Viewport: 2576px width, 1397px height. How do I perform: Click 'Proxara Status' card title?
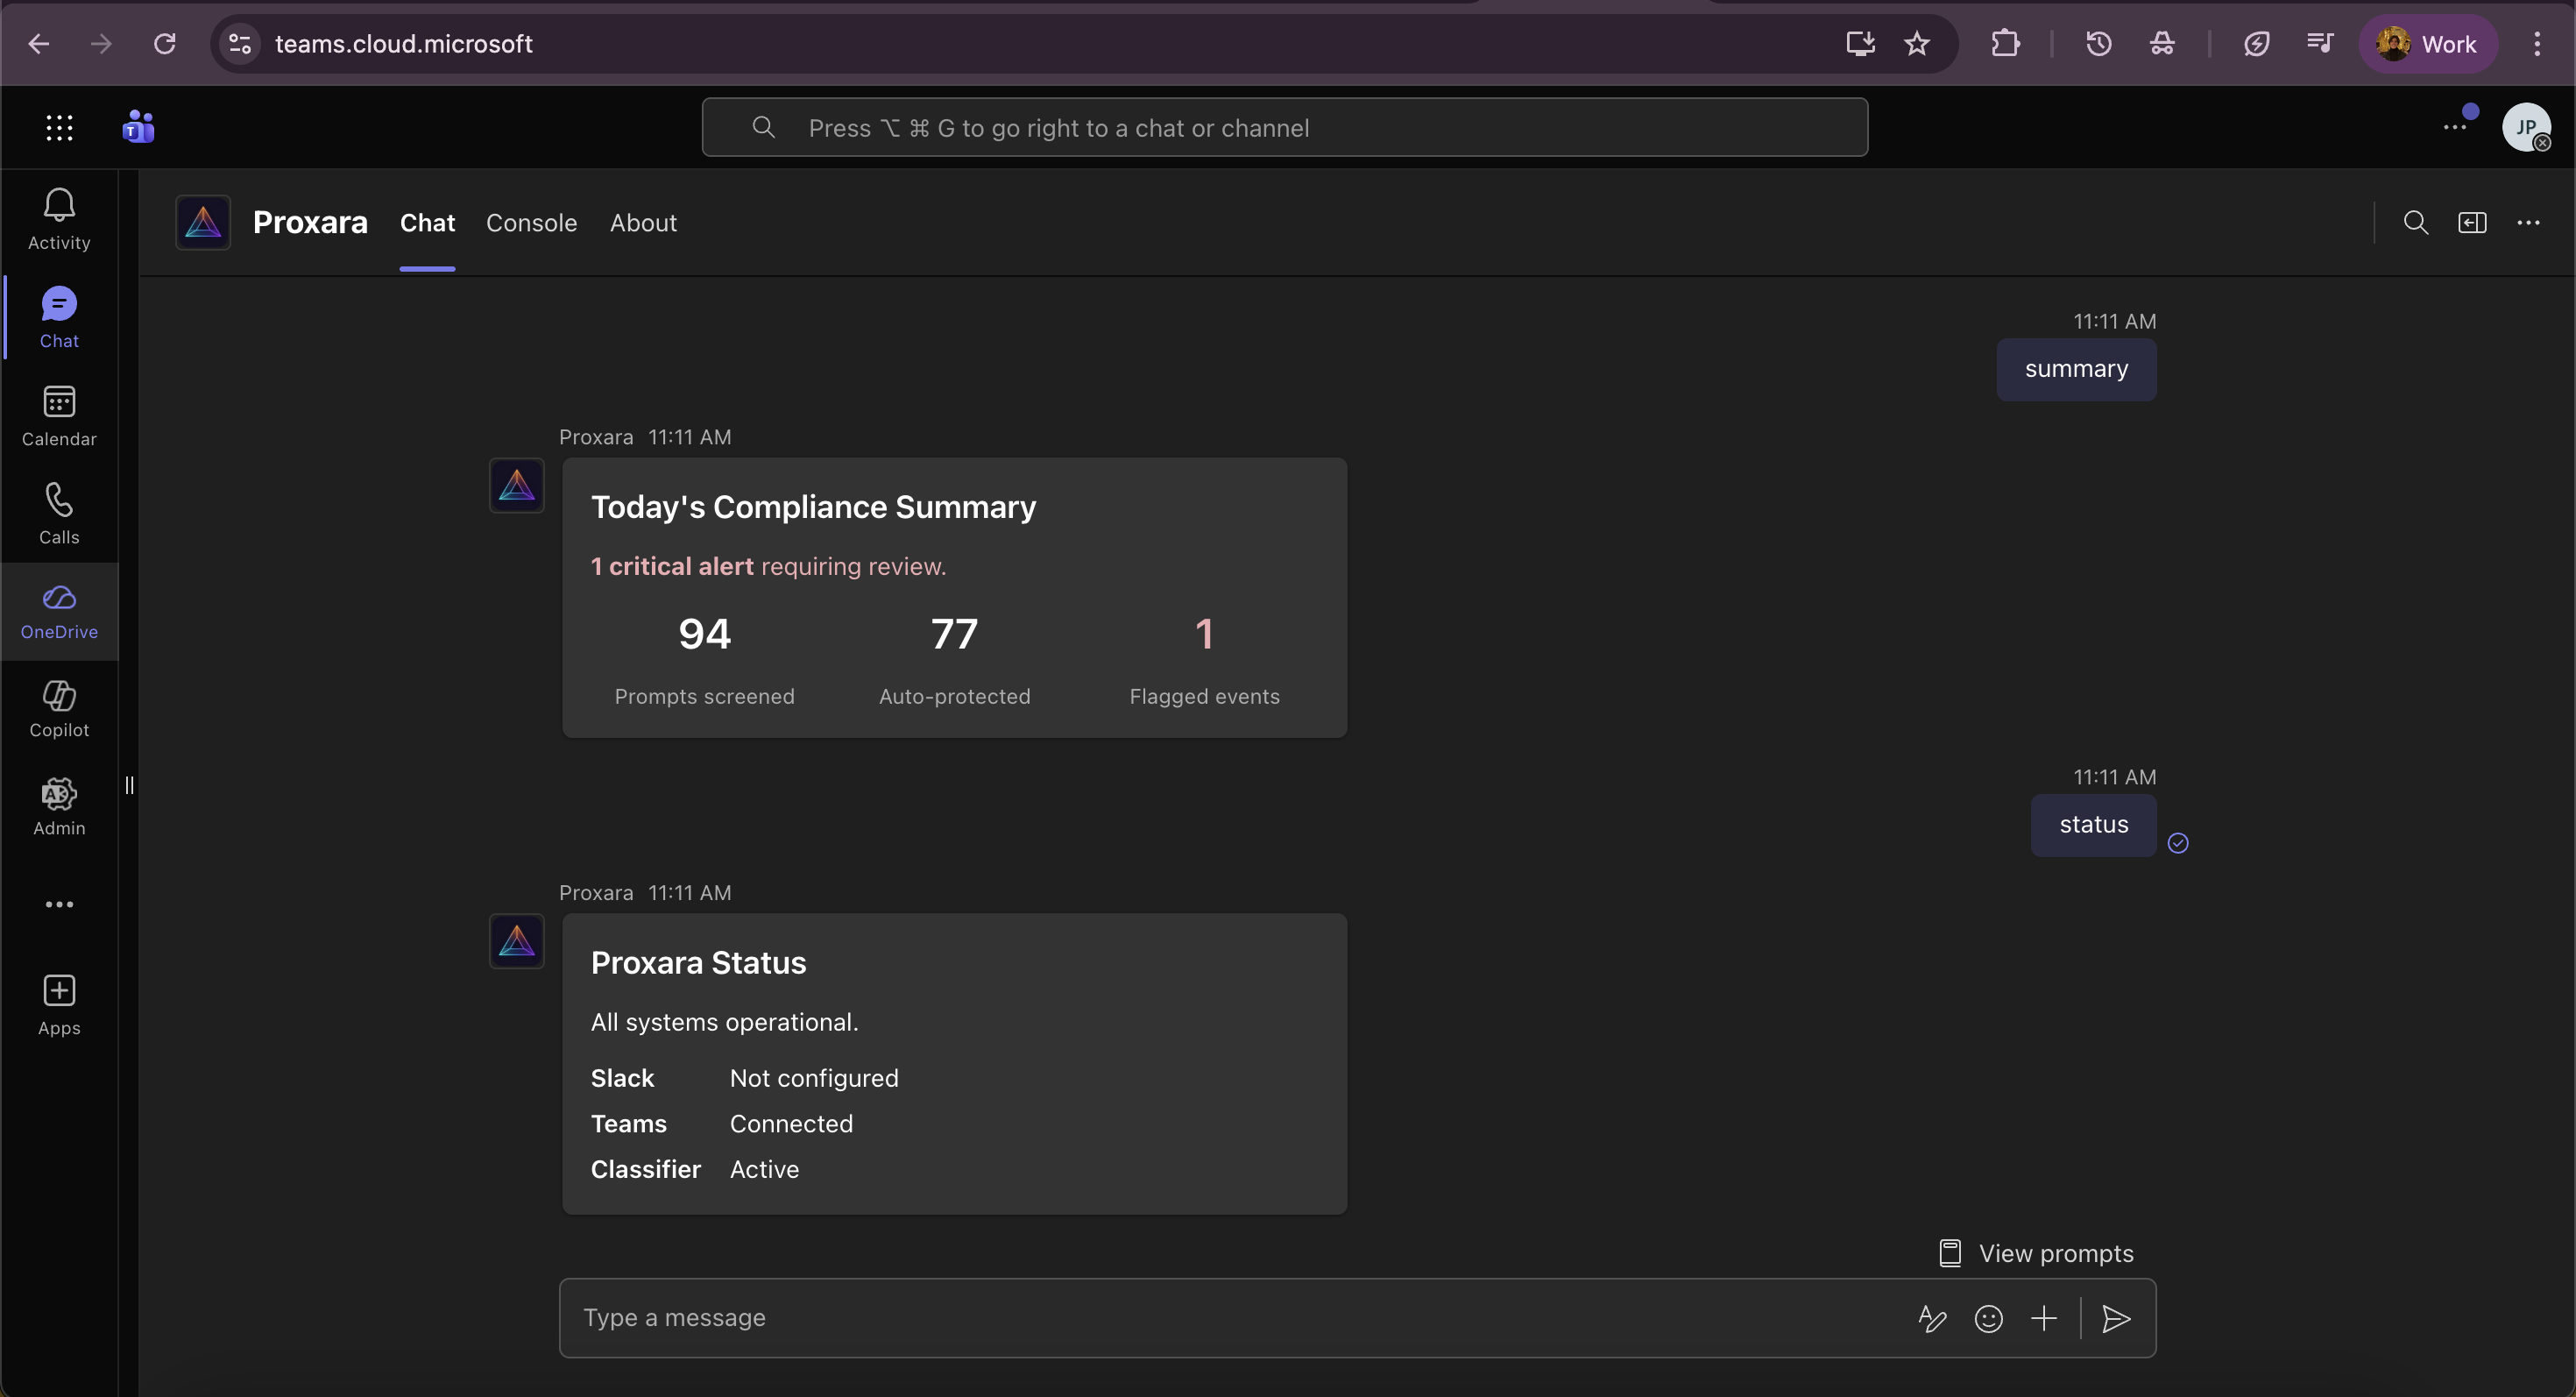pyautogui.click(x=698, y=962)
